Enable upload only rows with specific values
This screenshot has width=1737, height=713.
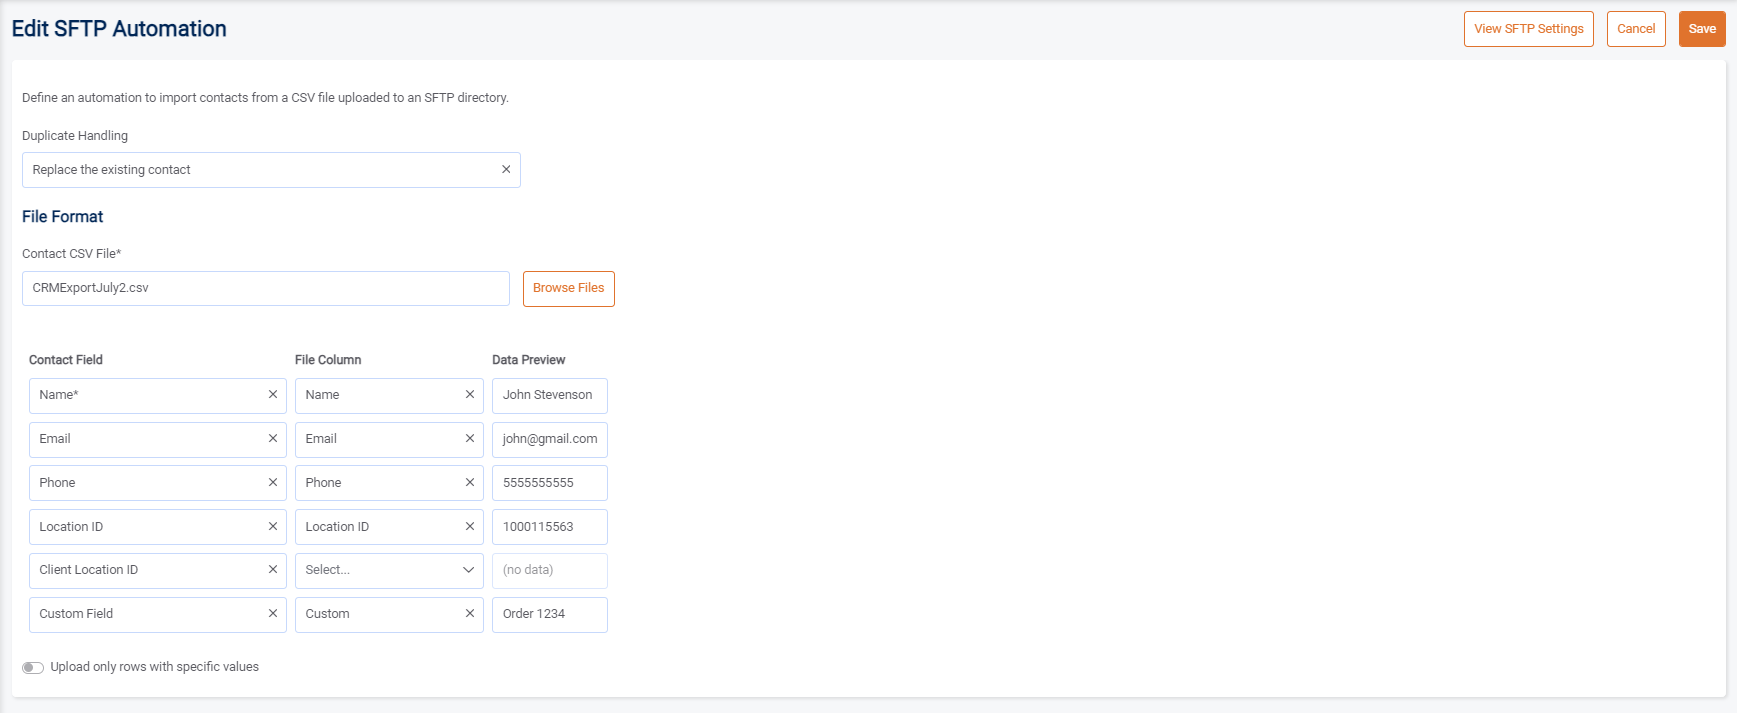33,668
